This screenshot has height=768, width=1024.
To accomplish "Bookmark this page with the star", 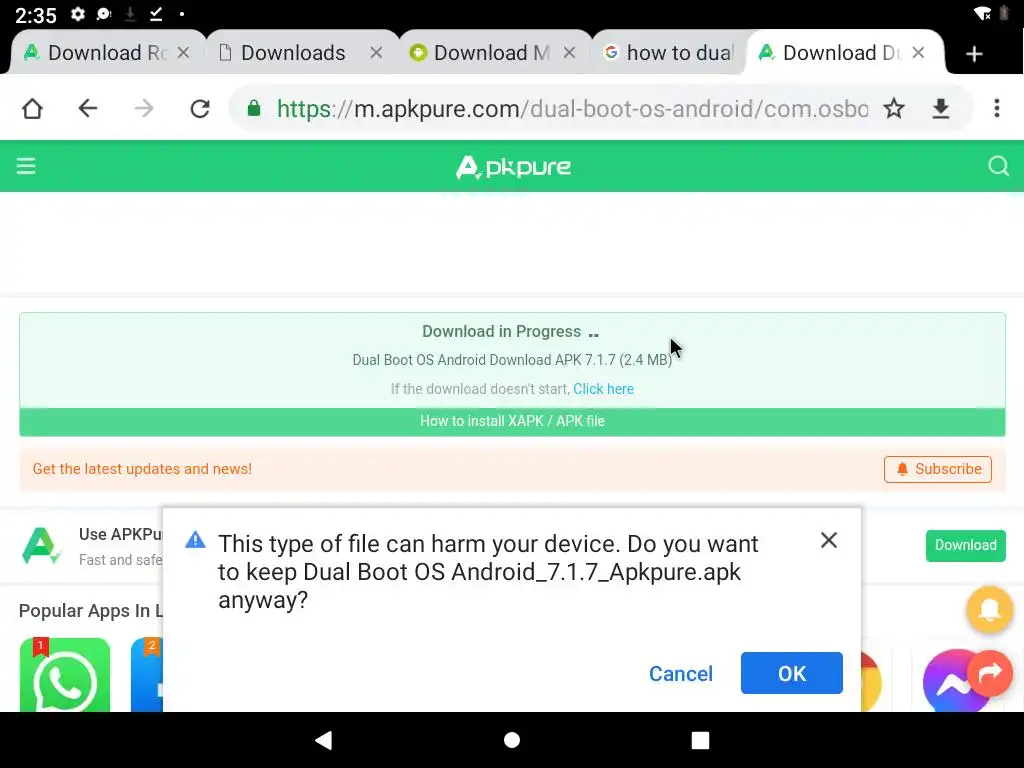I will (894, 108).
